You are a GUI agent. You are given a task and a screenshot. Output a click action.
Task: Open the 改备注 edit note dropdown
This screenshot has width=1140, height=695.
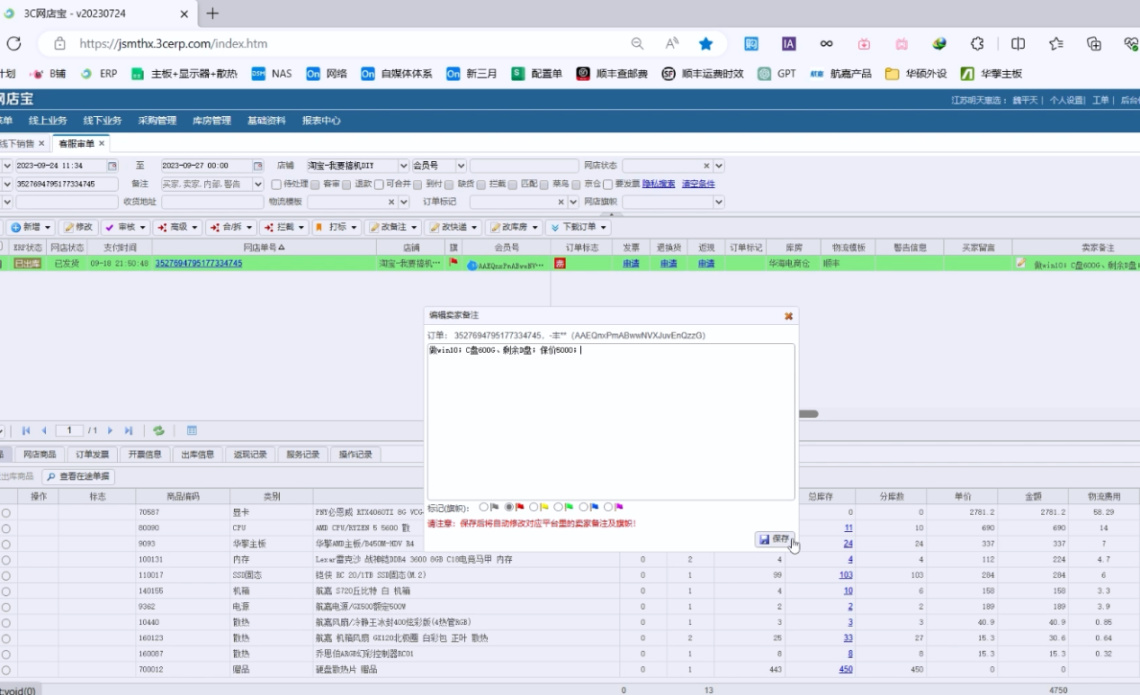point(393,227)
